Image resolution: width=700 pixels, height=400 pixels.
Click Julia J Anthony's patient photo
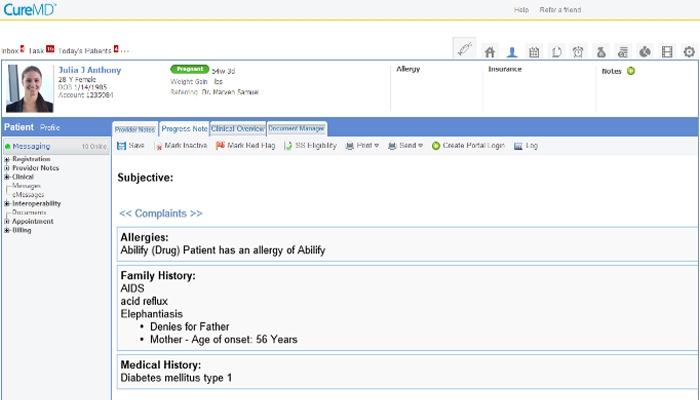(29, 89)
